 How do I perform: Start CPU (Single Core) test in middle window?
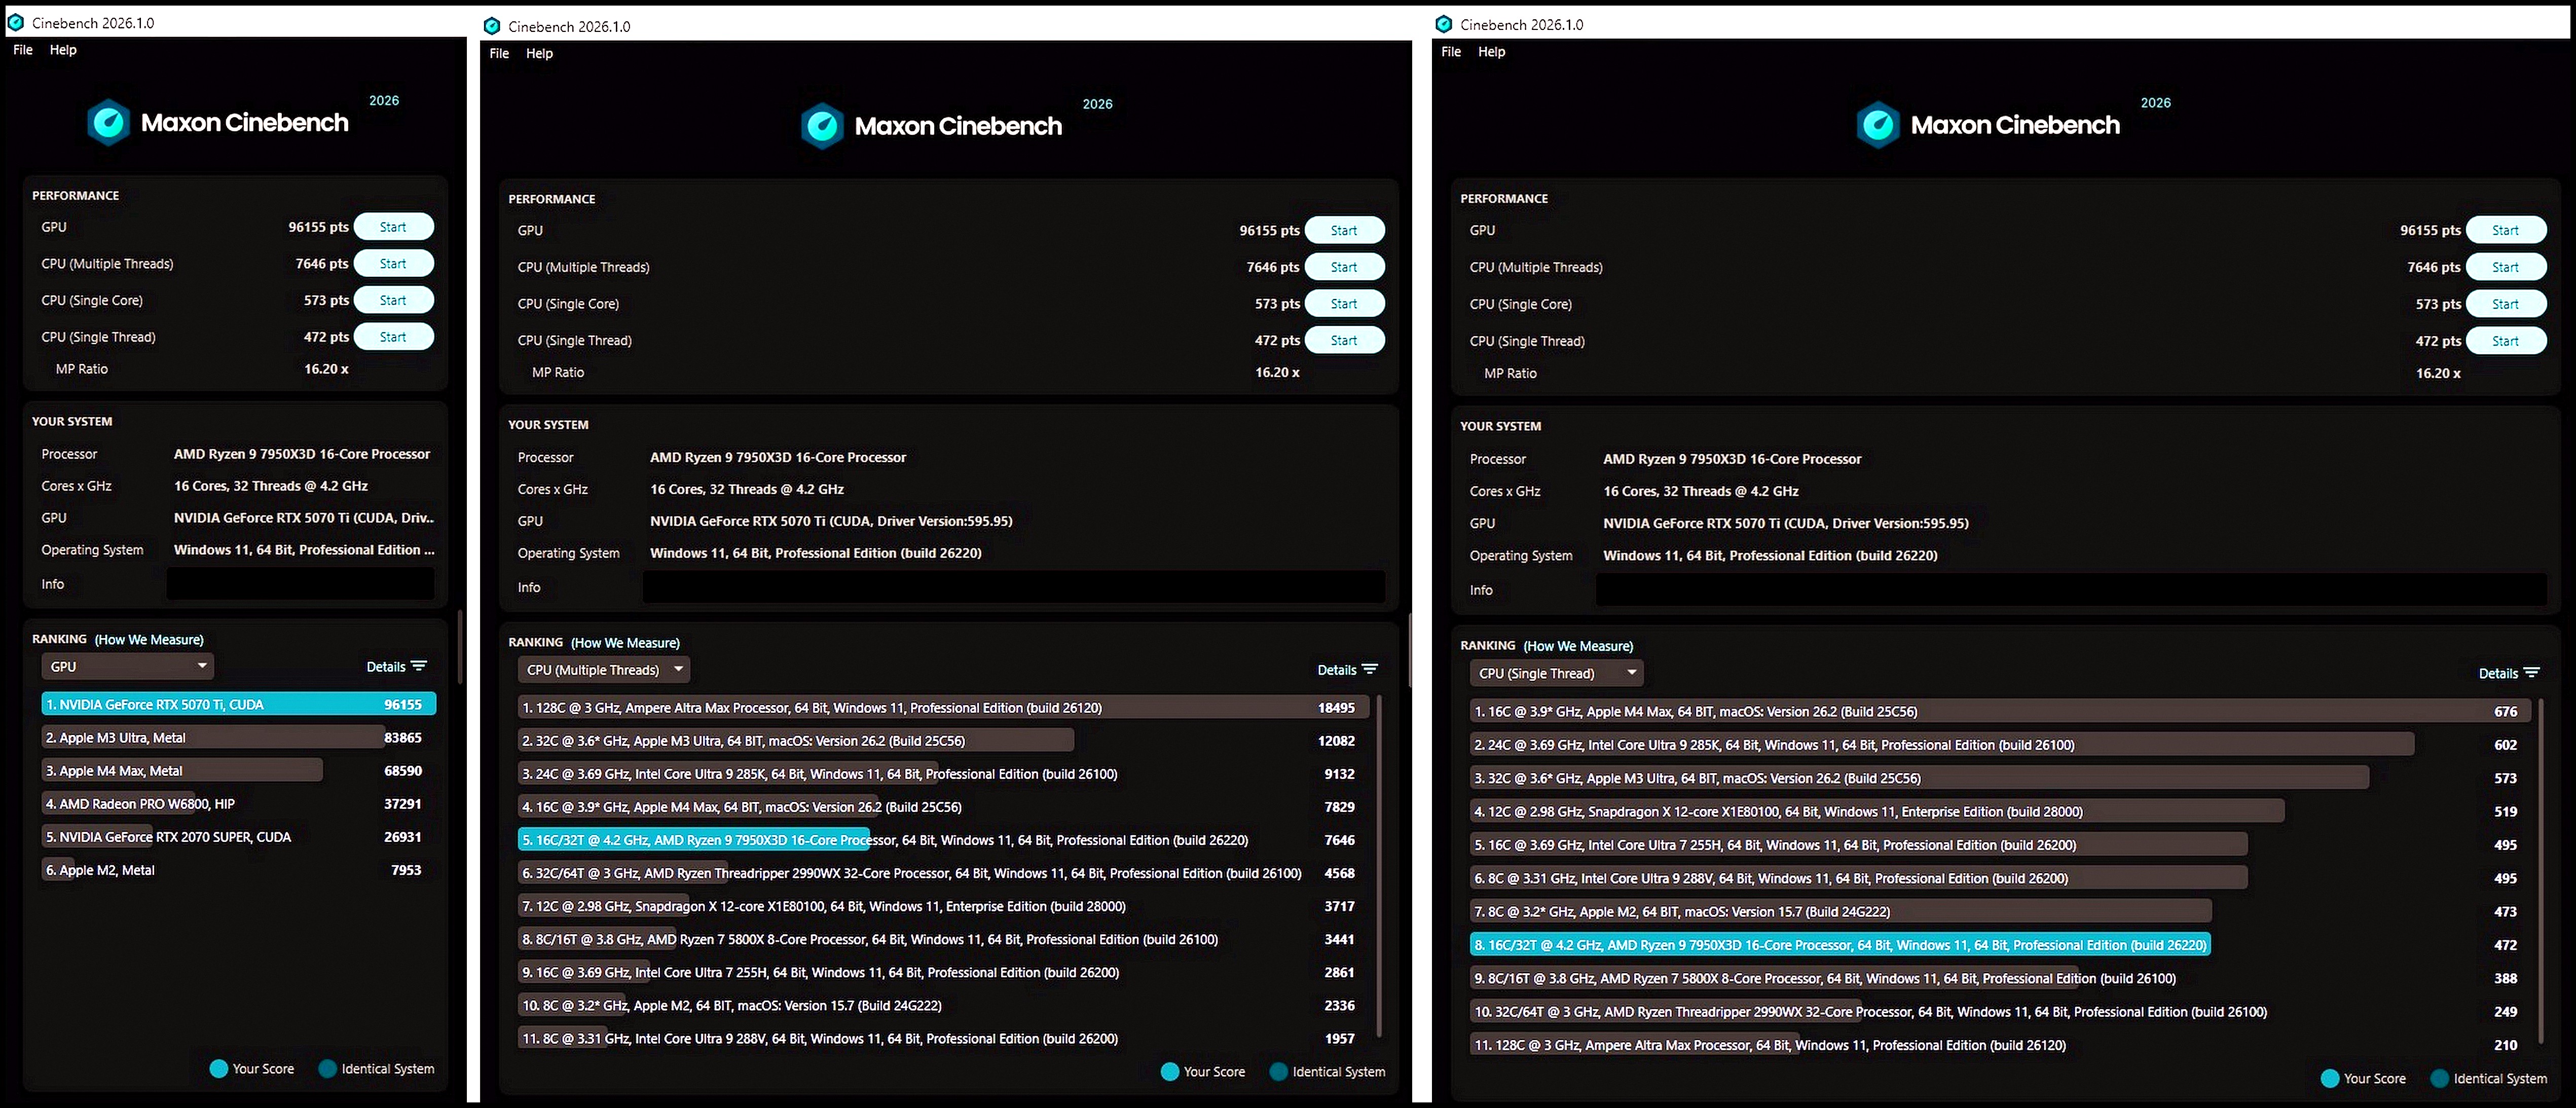pyautogui.click(x=1344, y=304)
